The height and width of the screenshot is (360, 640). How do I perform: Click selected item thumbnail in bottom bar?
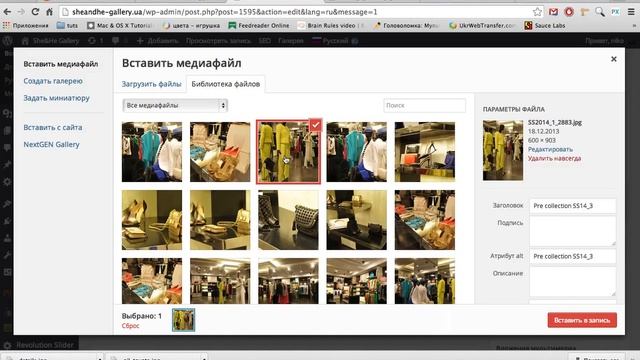(183, 320)
